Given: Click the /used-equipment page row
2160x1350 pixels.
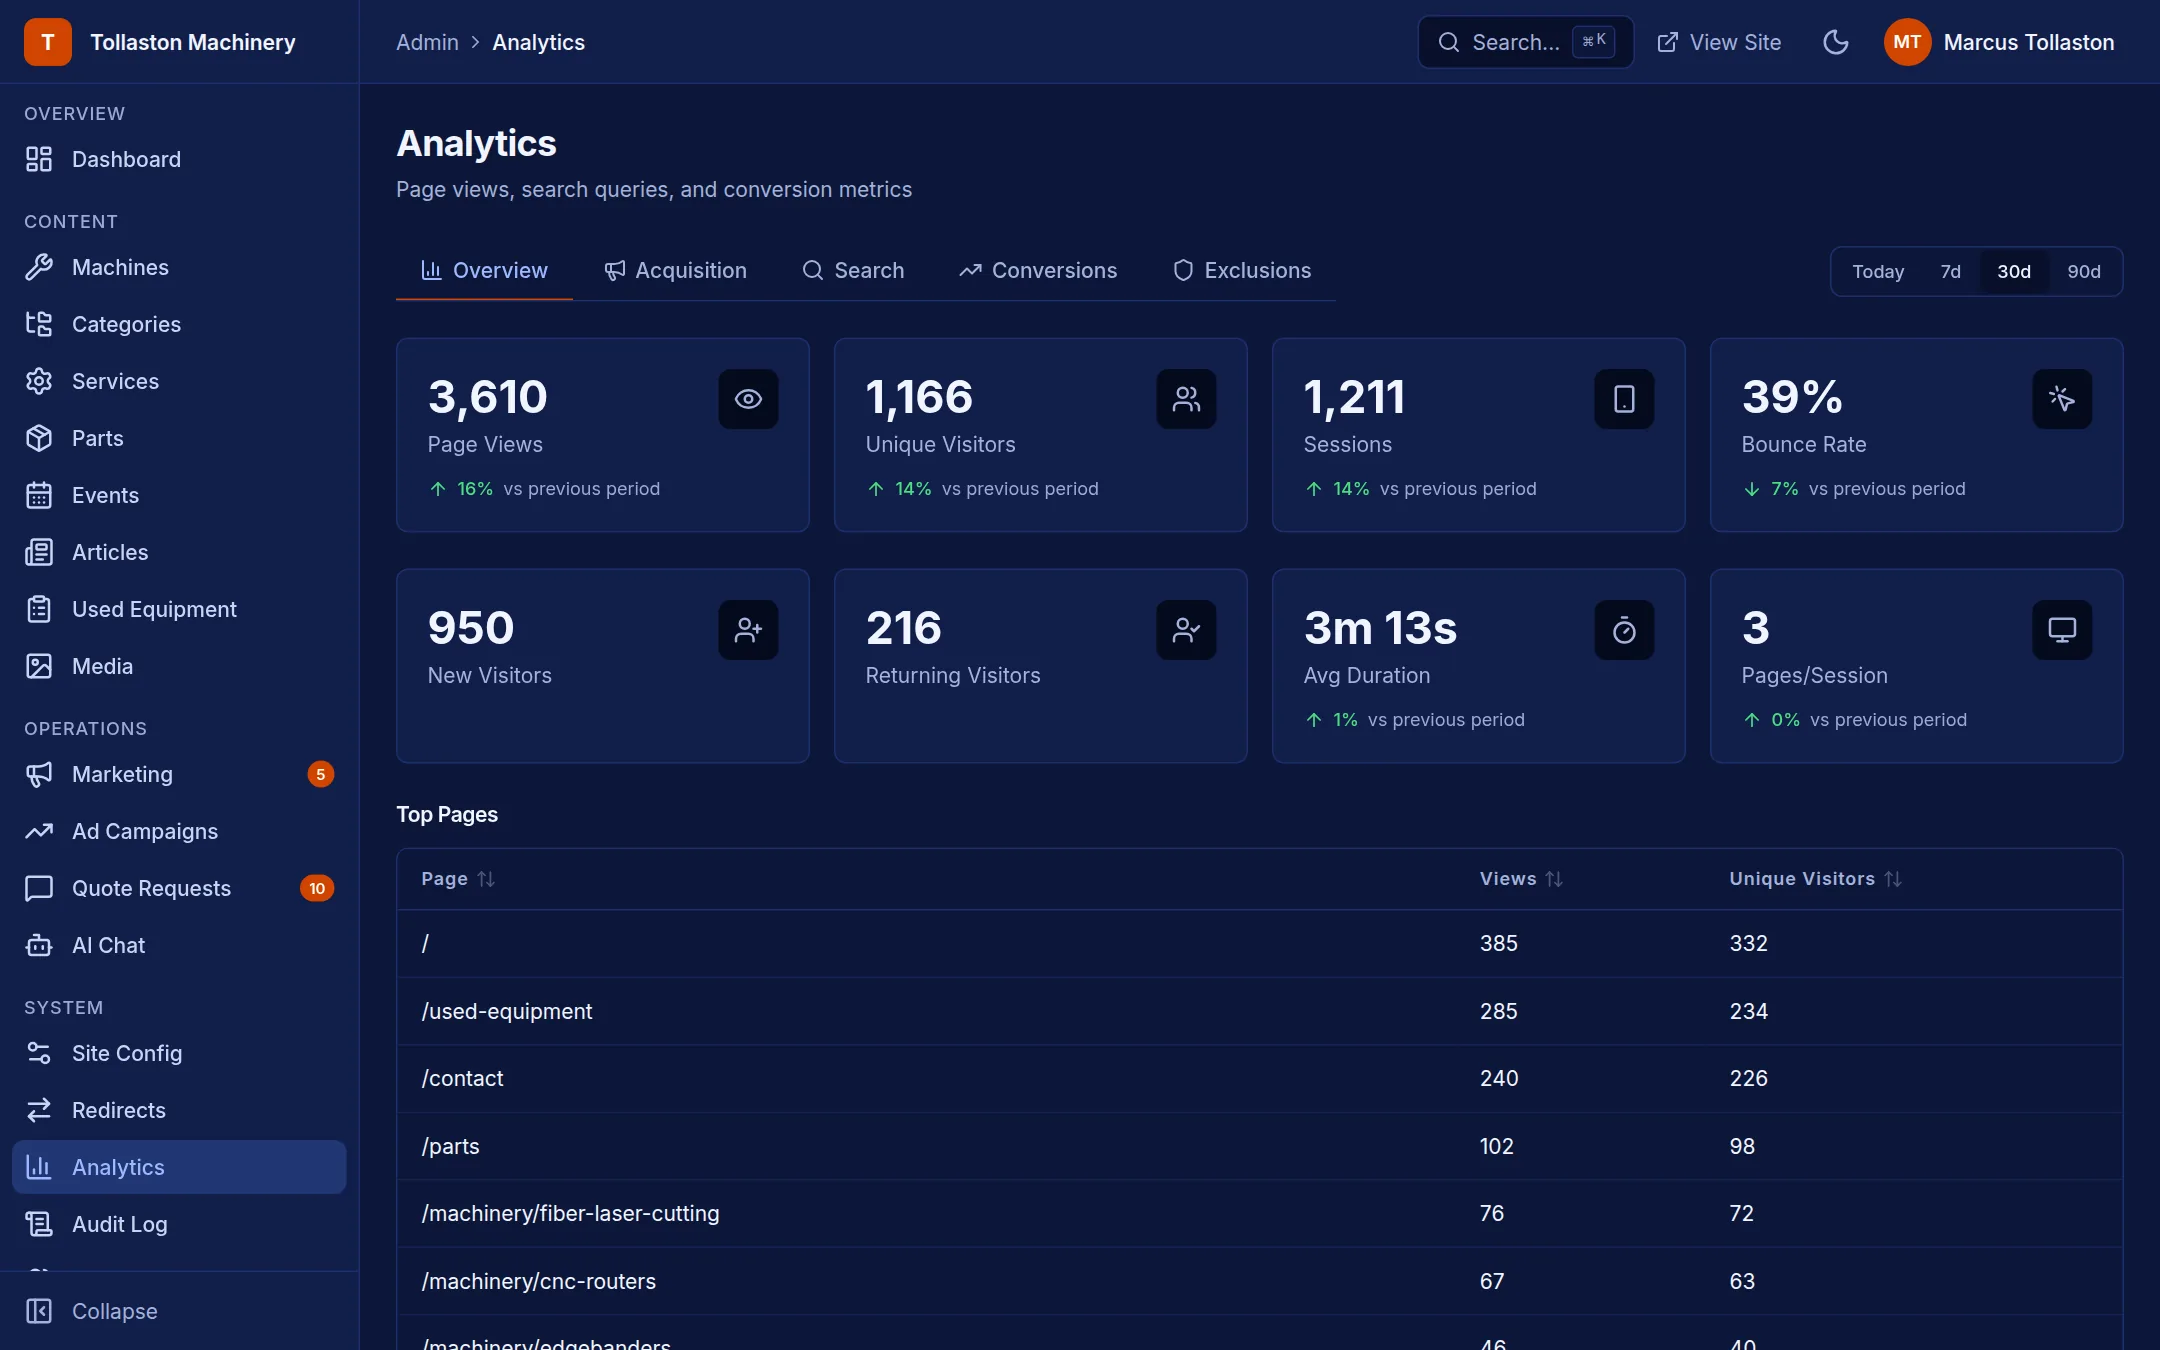Looking at the screenshot, I should tap(1259, 1011).
